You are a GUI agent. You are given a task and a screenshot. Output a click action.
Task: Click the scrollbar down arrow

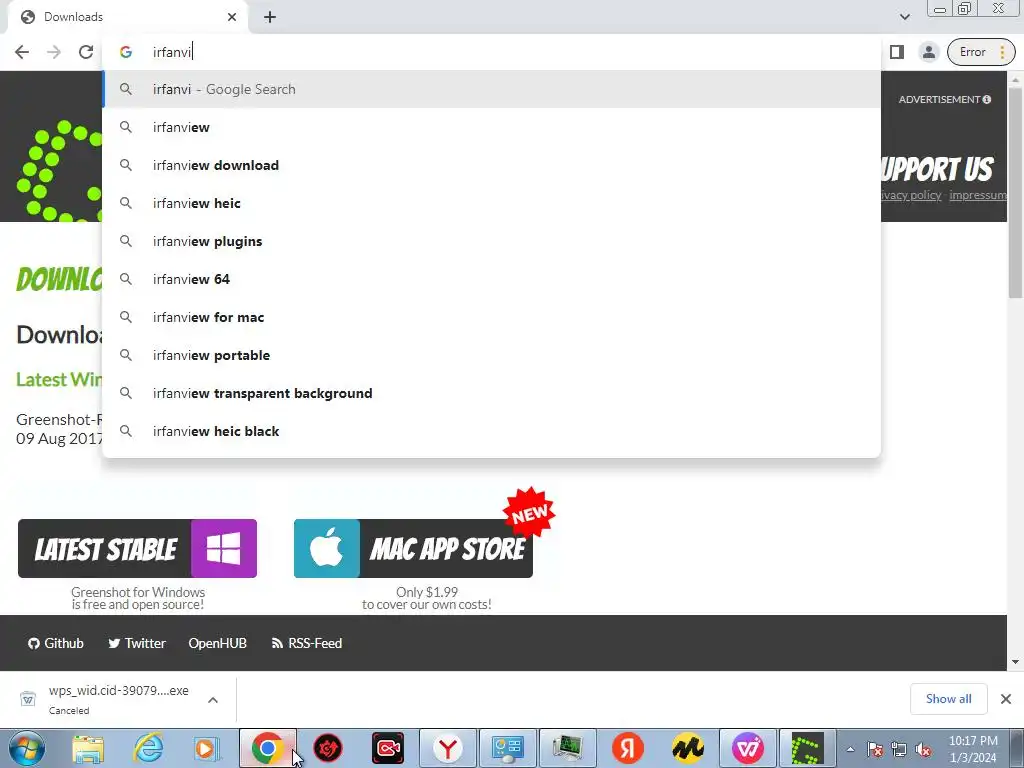pyautogui.click(x=1016, y=662)
